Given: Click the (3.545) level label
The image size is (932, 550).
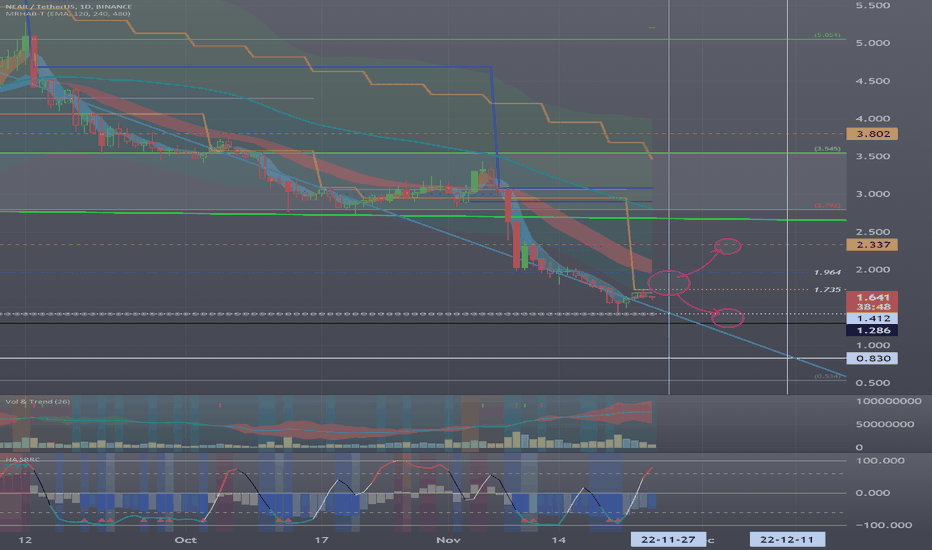Looking at the screenshot, I should click(x=827, y=149).
